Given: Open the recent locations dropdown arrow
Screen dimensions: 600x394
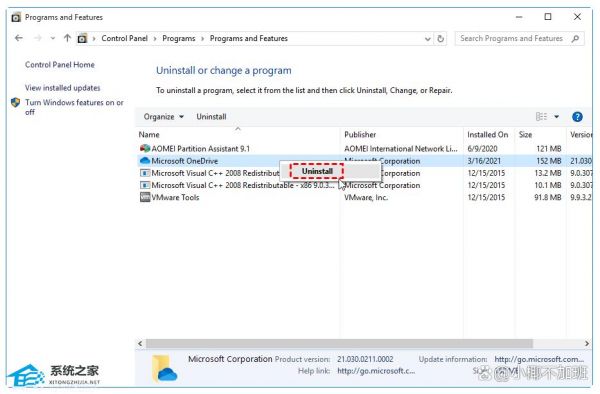Looking at the screenshot, I should point(53,38).
